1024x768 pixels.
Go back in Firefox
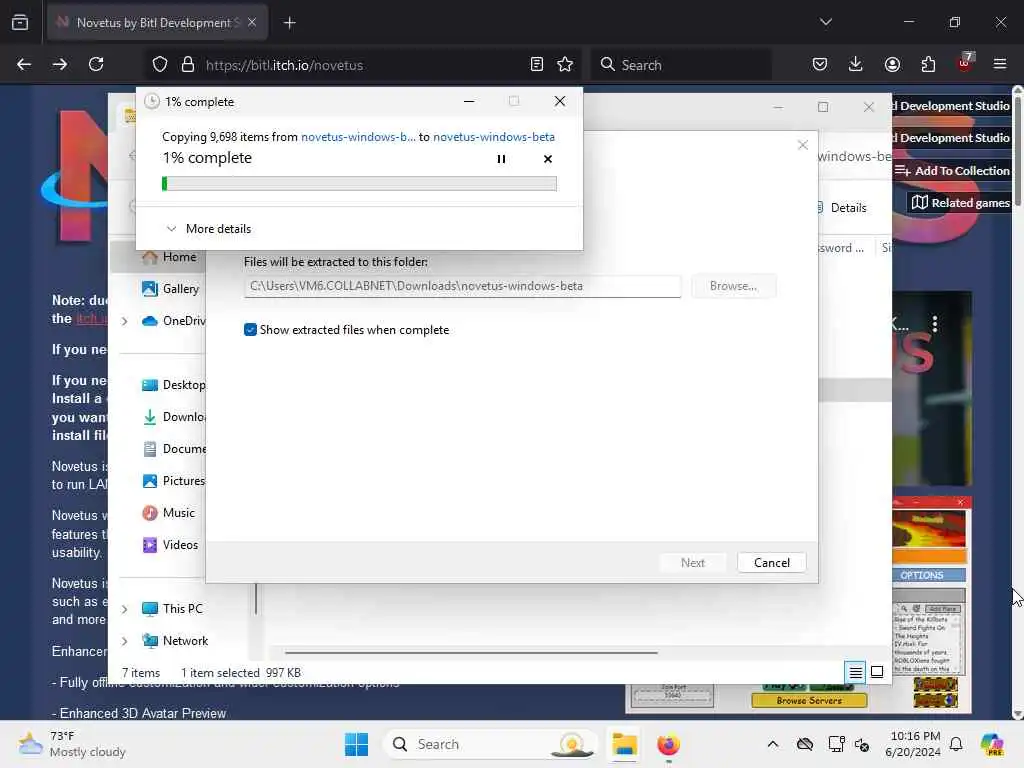coord(24,64)
